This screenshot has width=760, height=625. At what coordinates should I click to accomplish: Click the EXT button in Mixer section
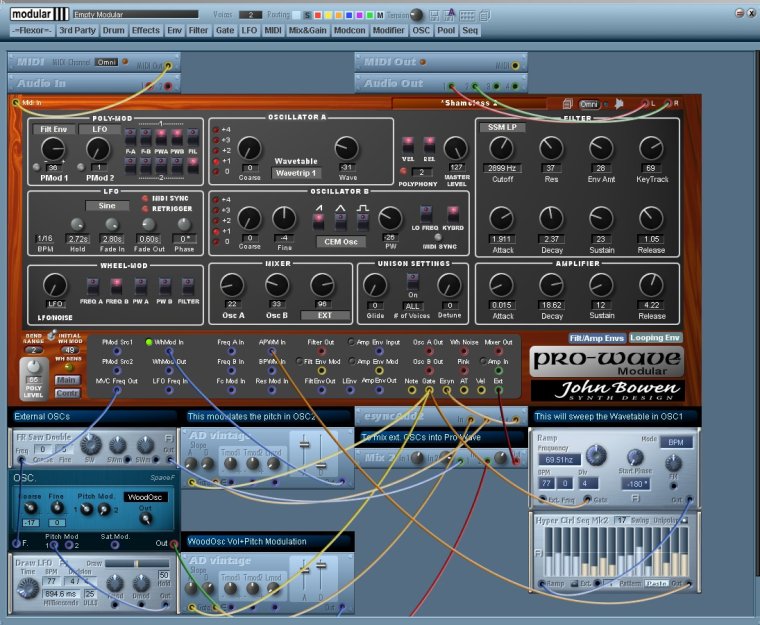[x=325, y=316]
